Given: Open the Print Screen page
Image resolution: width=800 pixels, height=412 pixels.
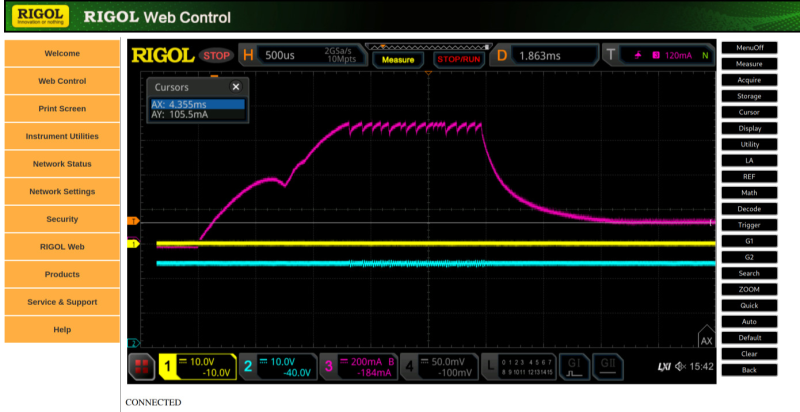Looking at the screenshot, I should 62,109.
